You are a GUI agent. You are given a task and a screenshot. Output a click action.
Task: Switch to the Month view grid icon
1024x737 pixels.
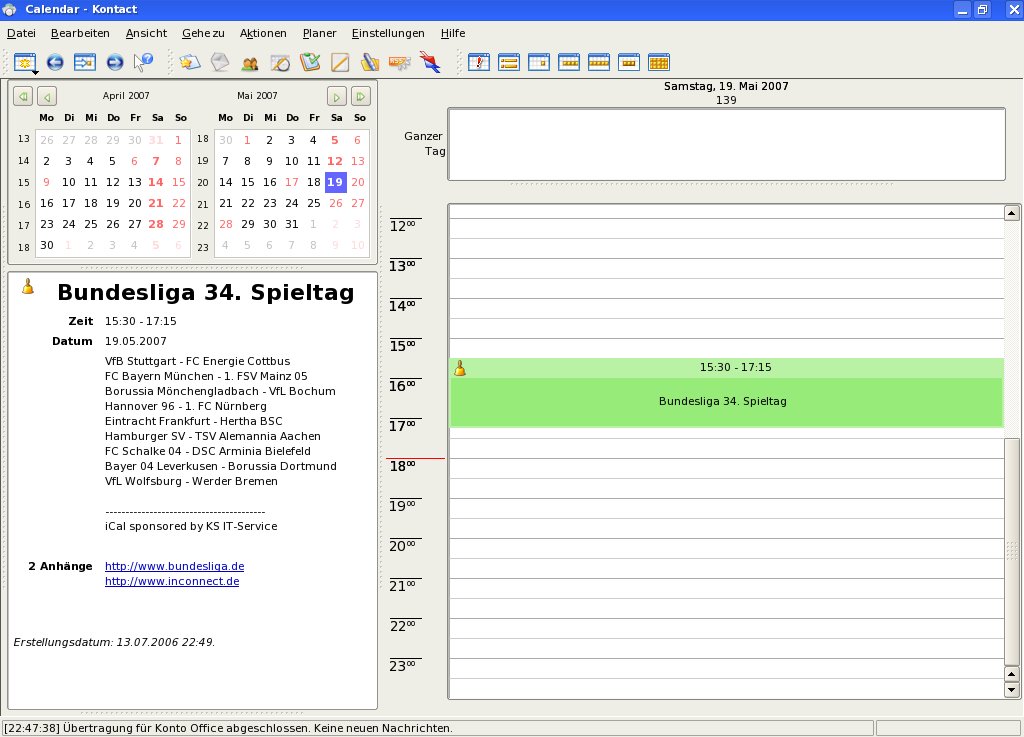[x=659, y=63]
